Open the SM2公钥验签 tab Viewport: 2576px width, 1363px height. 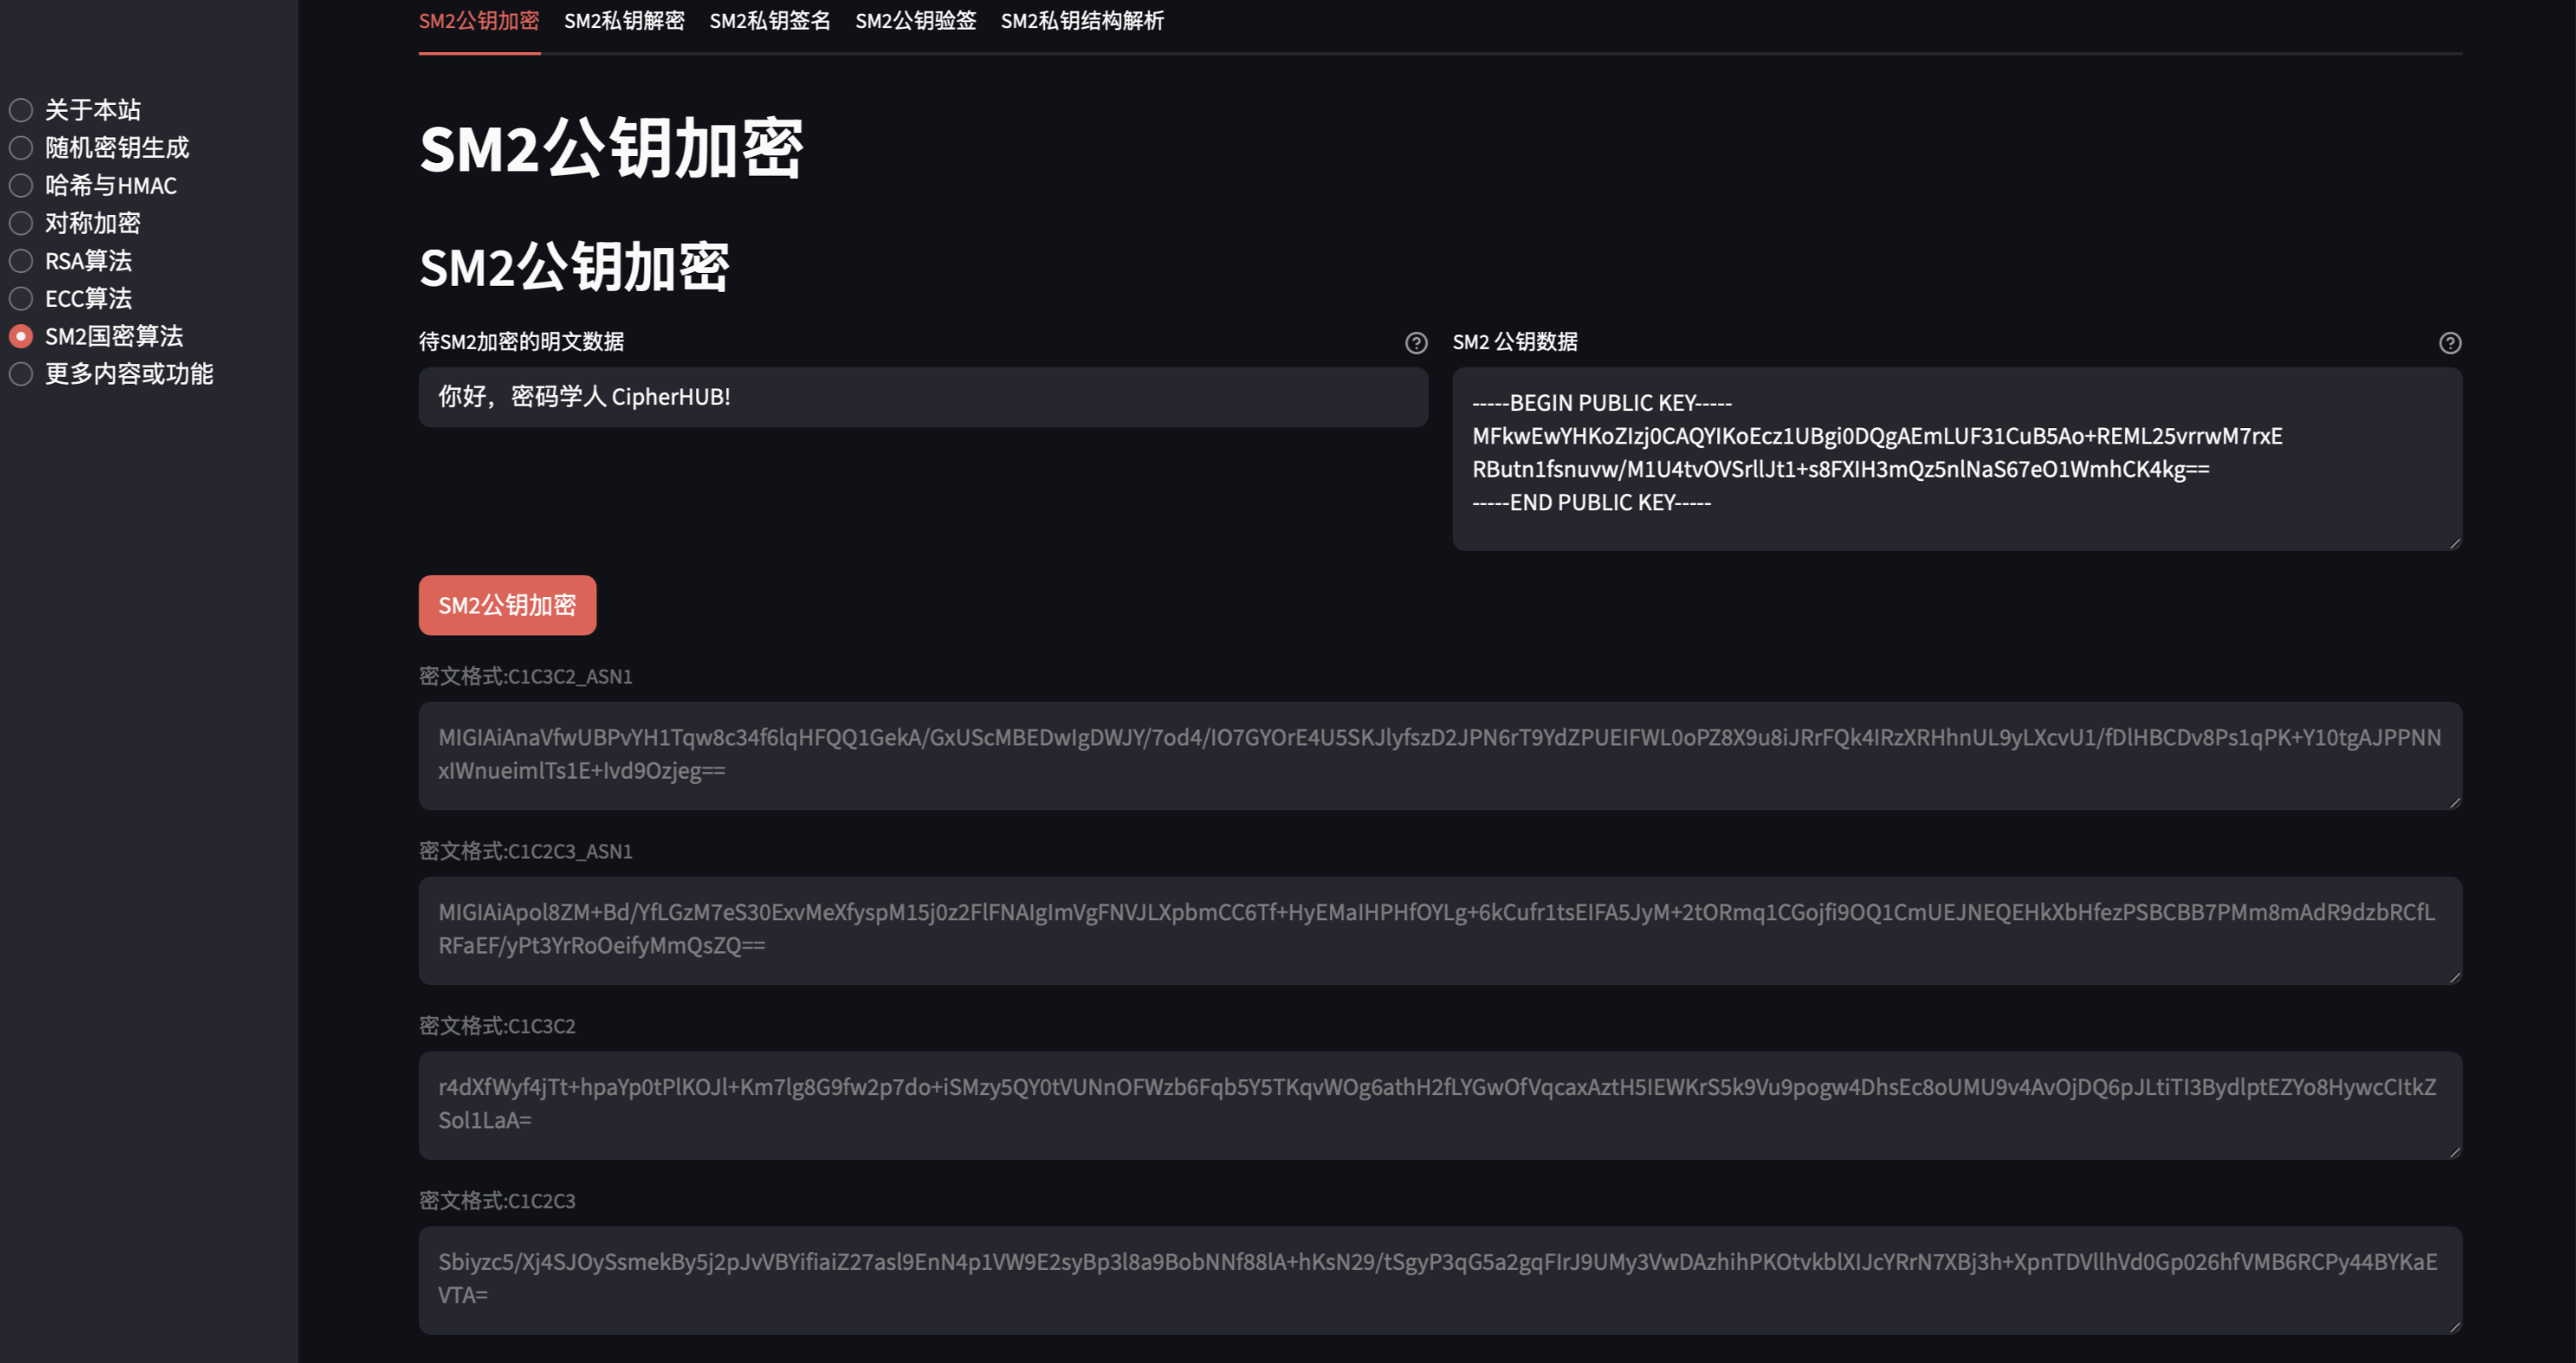pos(915,21)
